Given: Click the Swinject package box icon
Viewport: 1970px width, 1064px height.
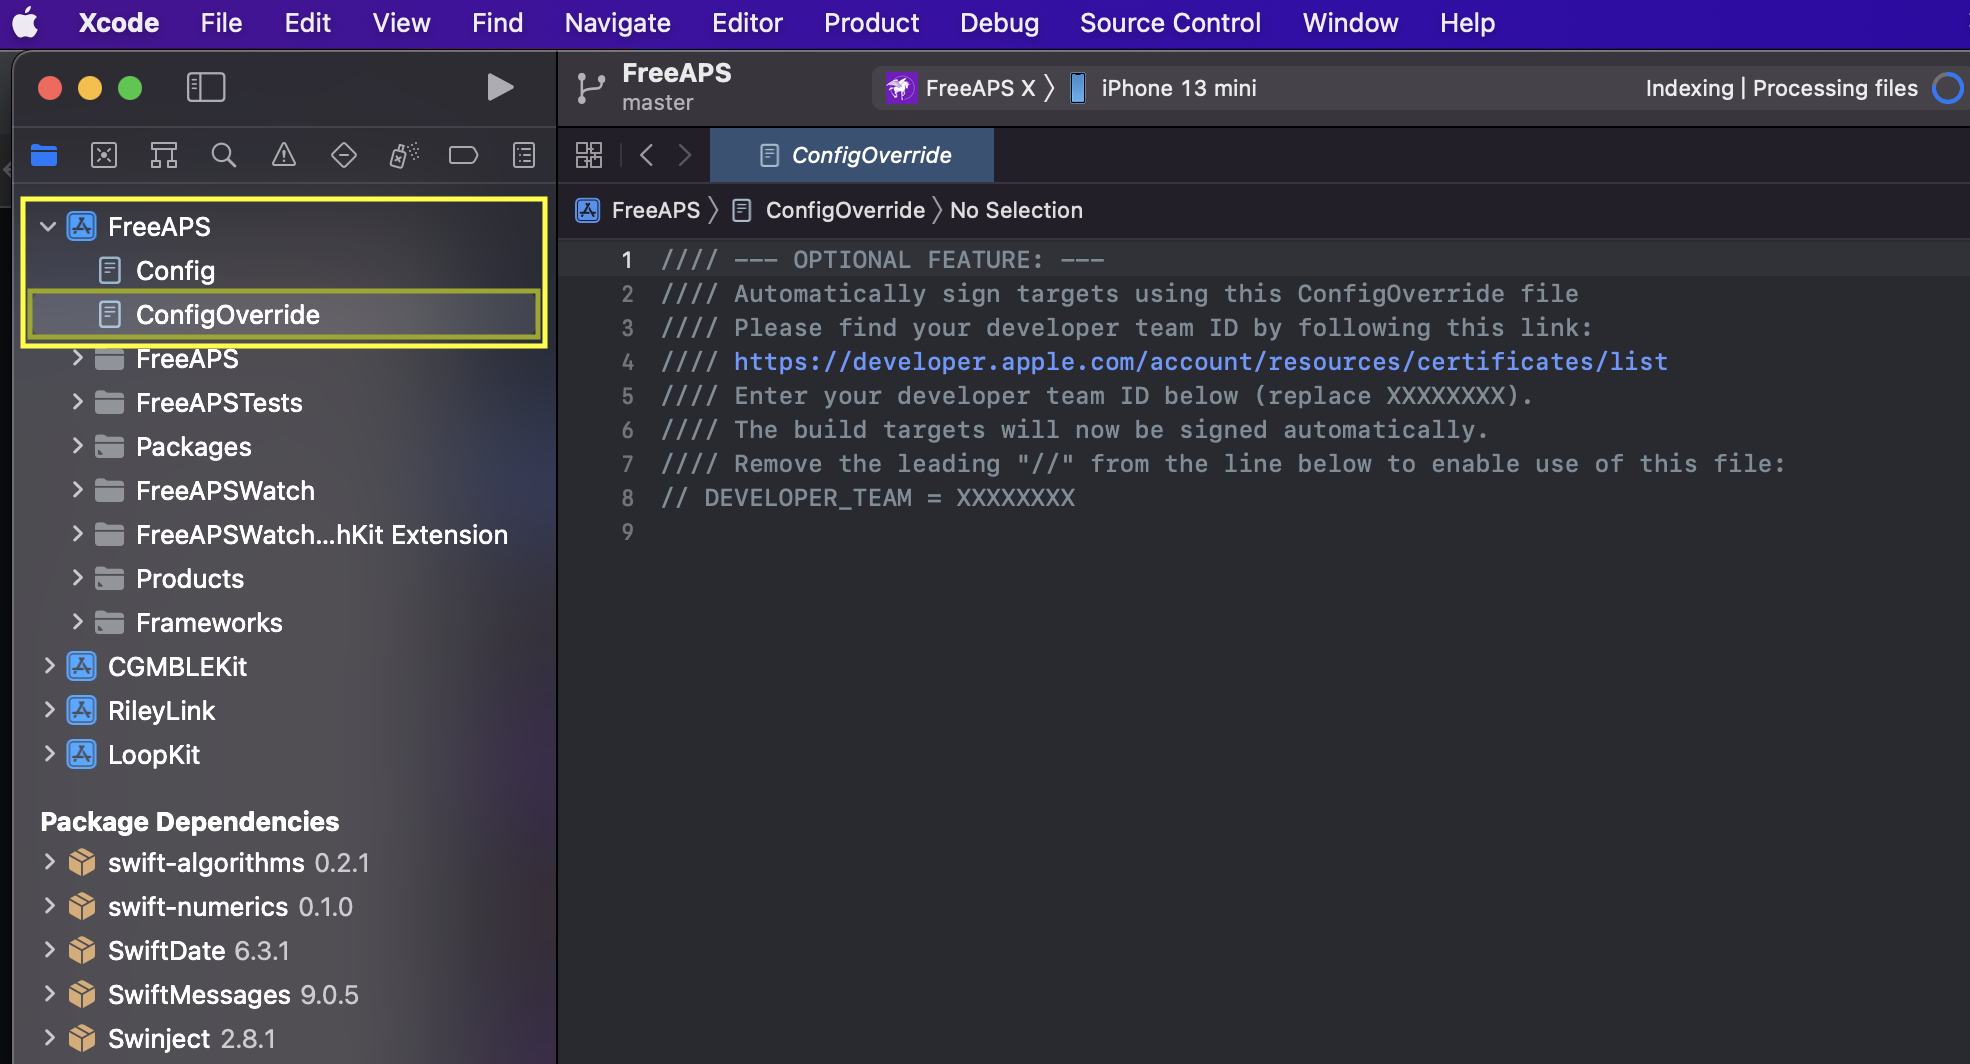Looking at the screenshot, I should 82,1038.
